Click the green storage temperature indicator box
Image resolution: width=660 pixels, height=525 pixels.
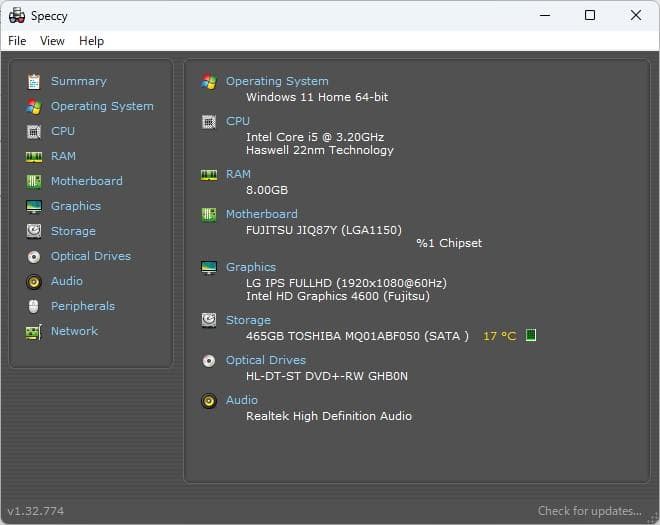point(531,335)
